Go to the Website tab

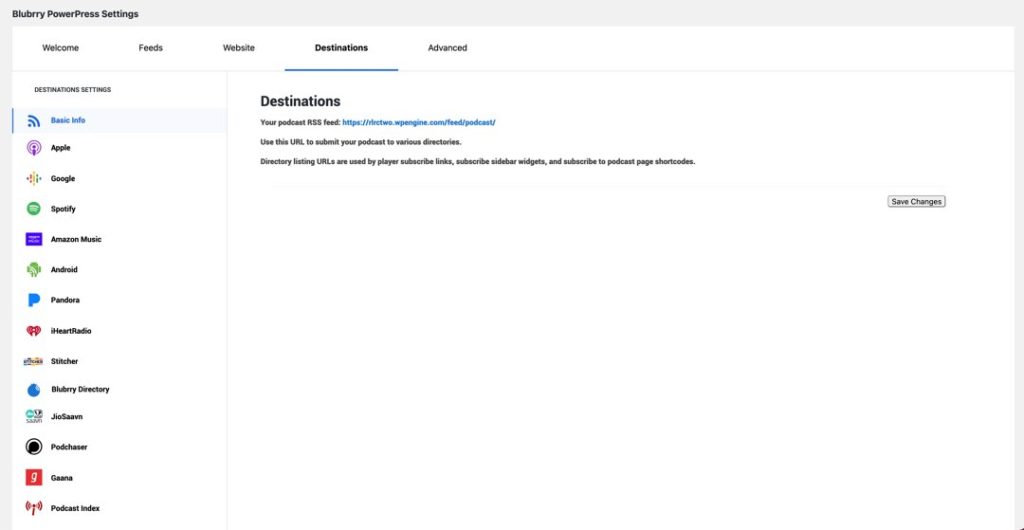[239, 48]
